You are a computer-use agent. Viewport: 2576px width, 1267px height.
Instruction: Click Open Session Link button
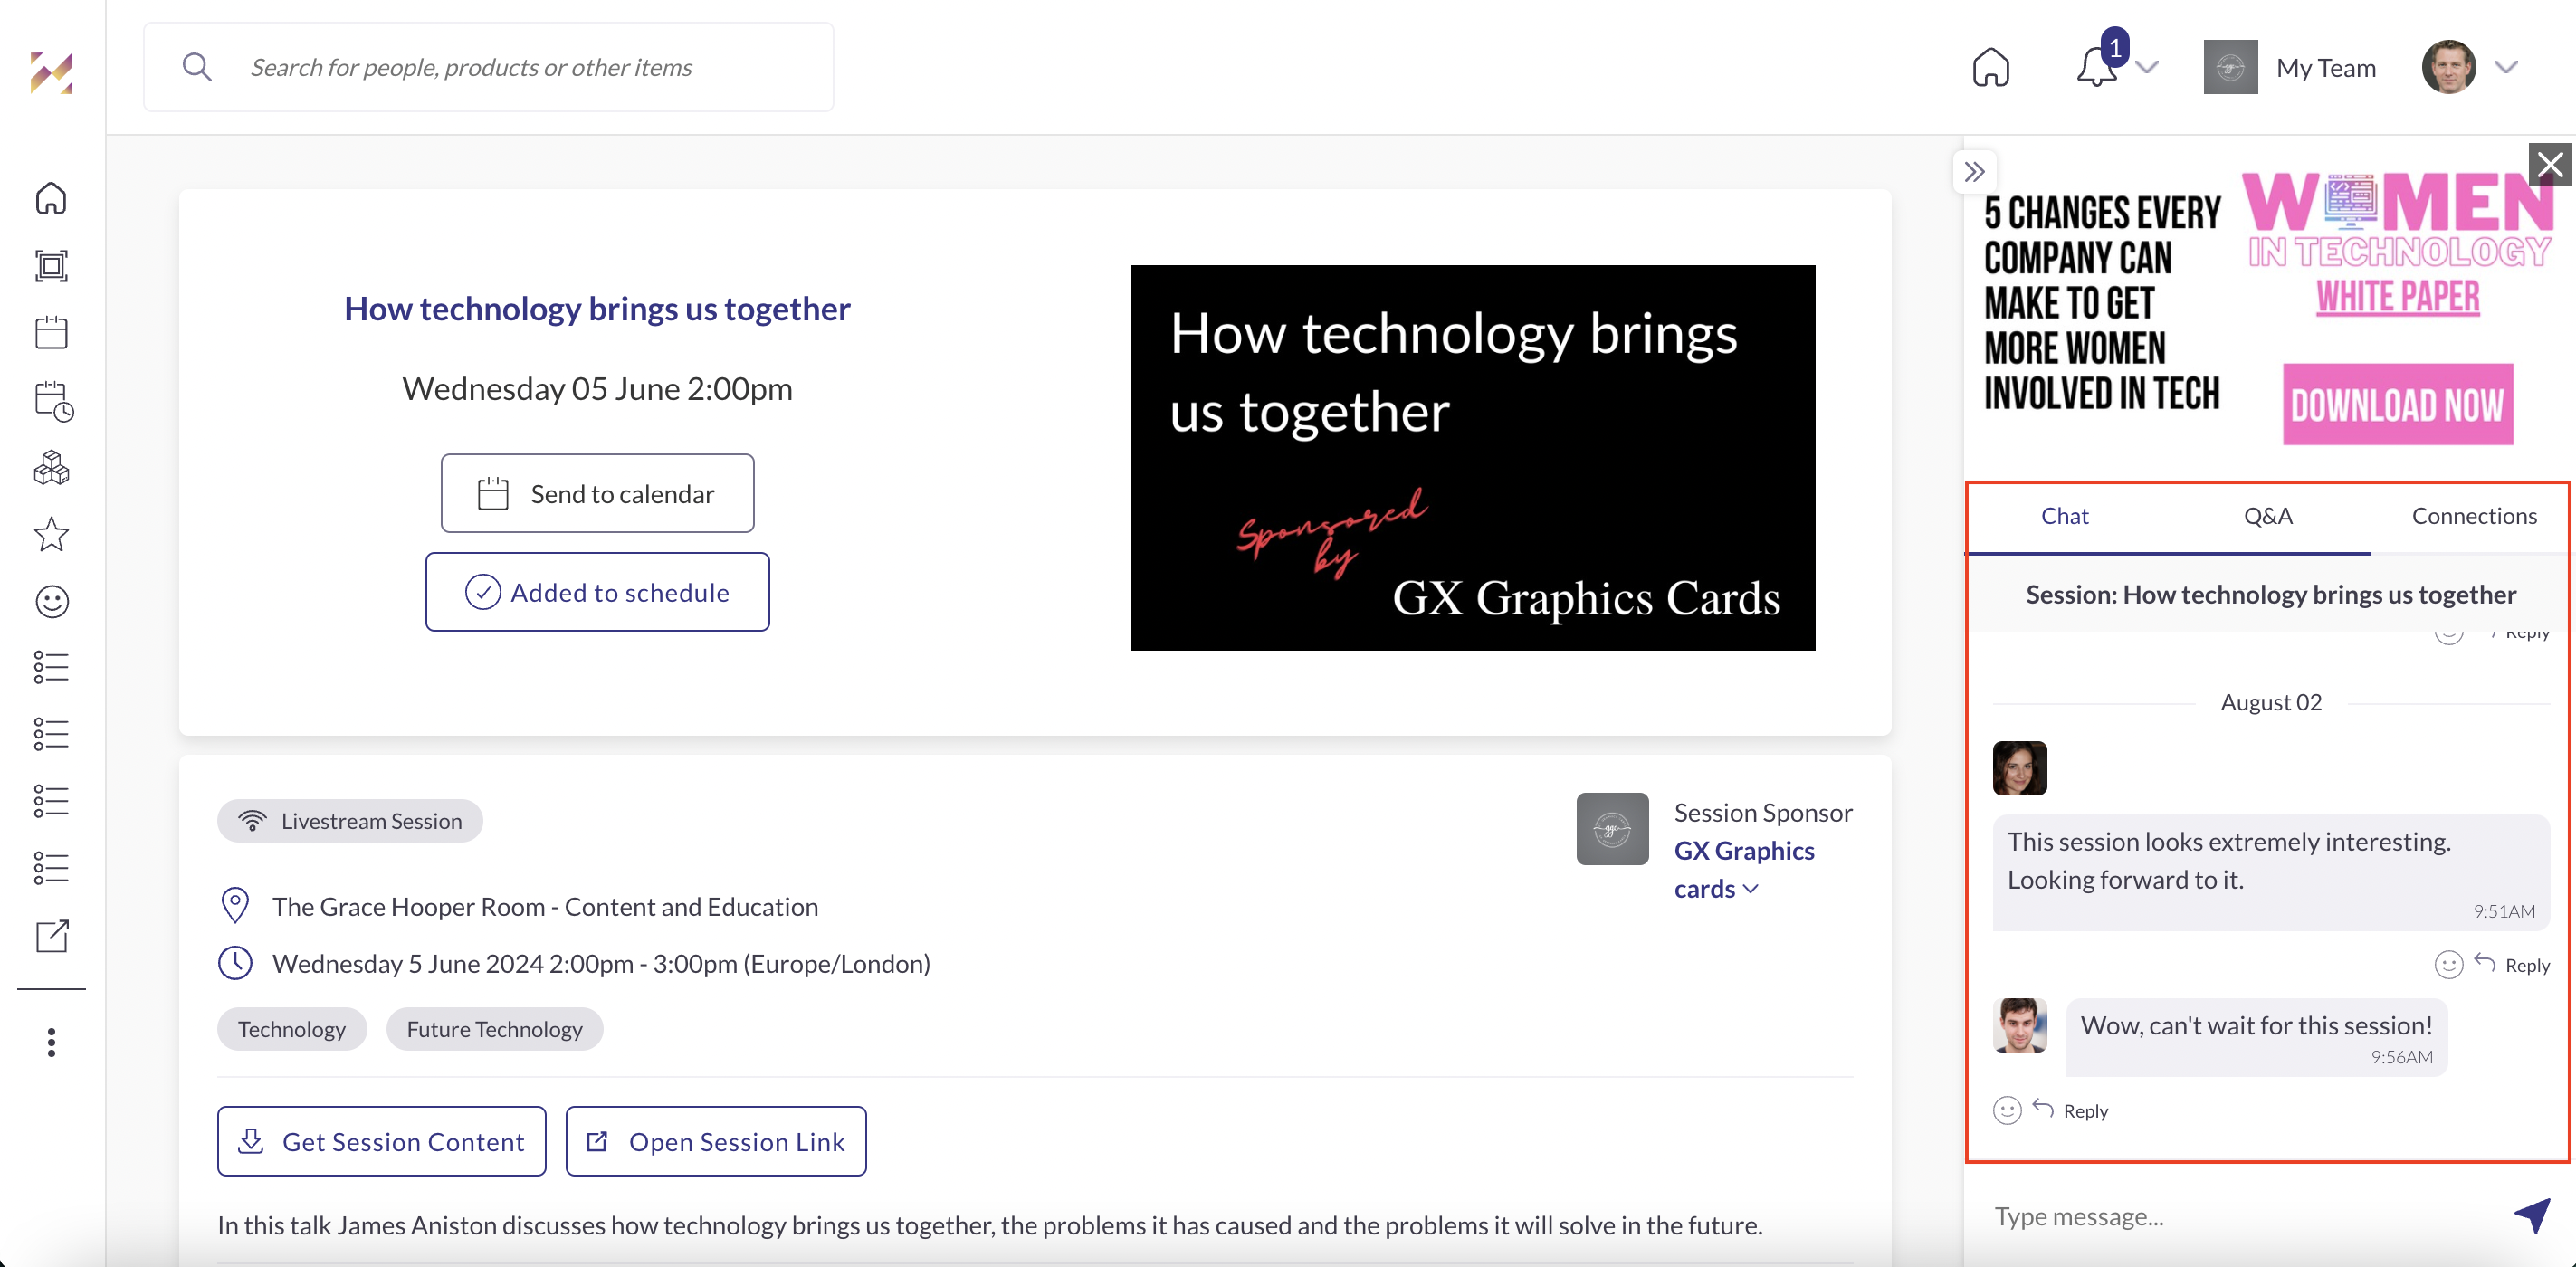tap(715, 1141)
